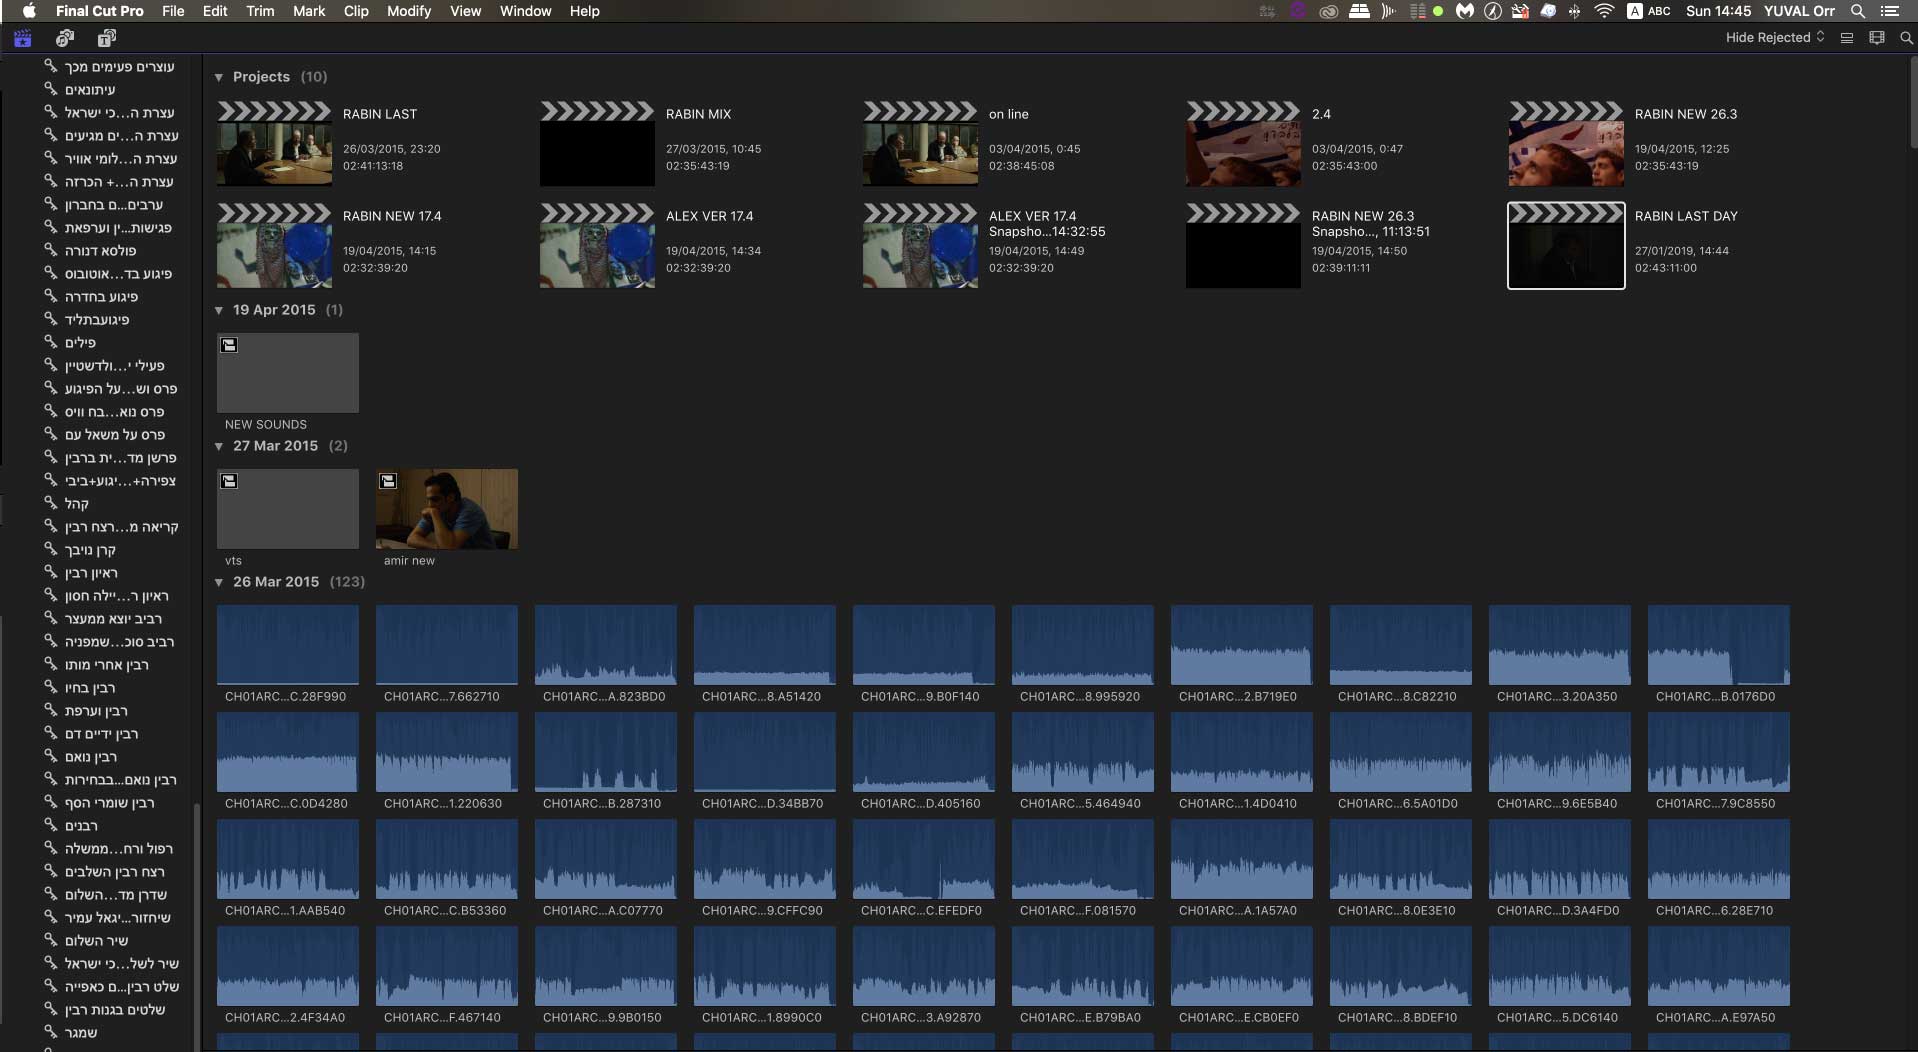Viewport: 1918px width, 1052px height.
Task: Select the vts compound clip
Action: coord(288,509)
